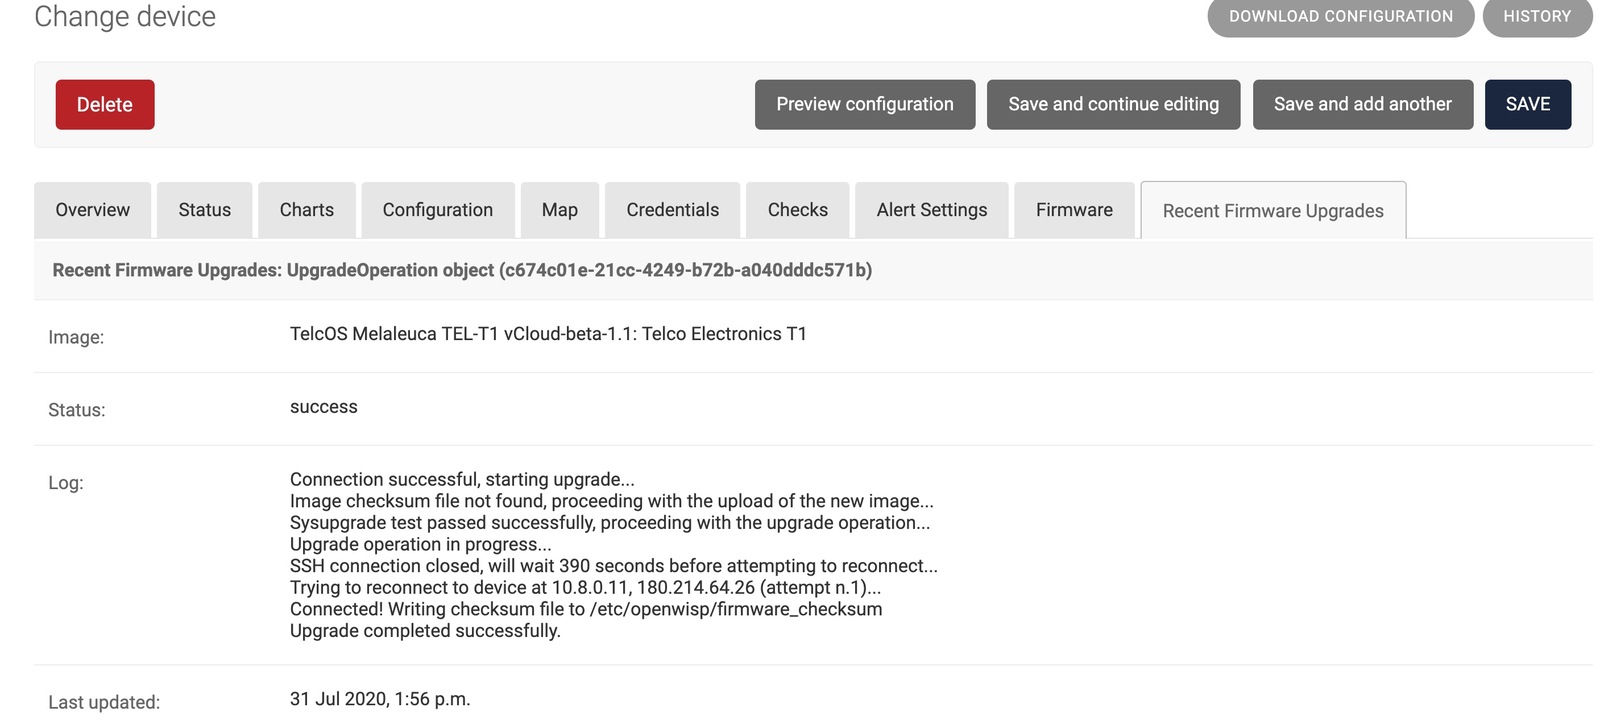Screen dimensions: 1600x728
Task: Select the Charts tab
Action: pos(307,210)
